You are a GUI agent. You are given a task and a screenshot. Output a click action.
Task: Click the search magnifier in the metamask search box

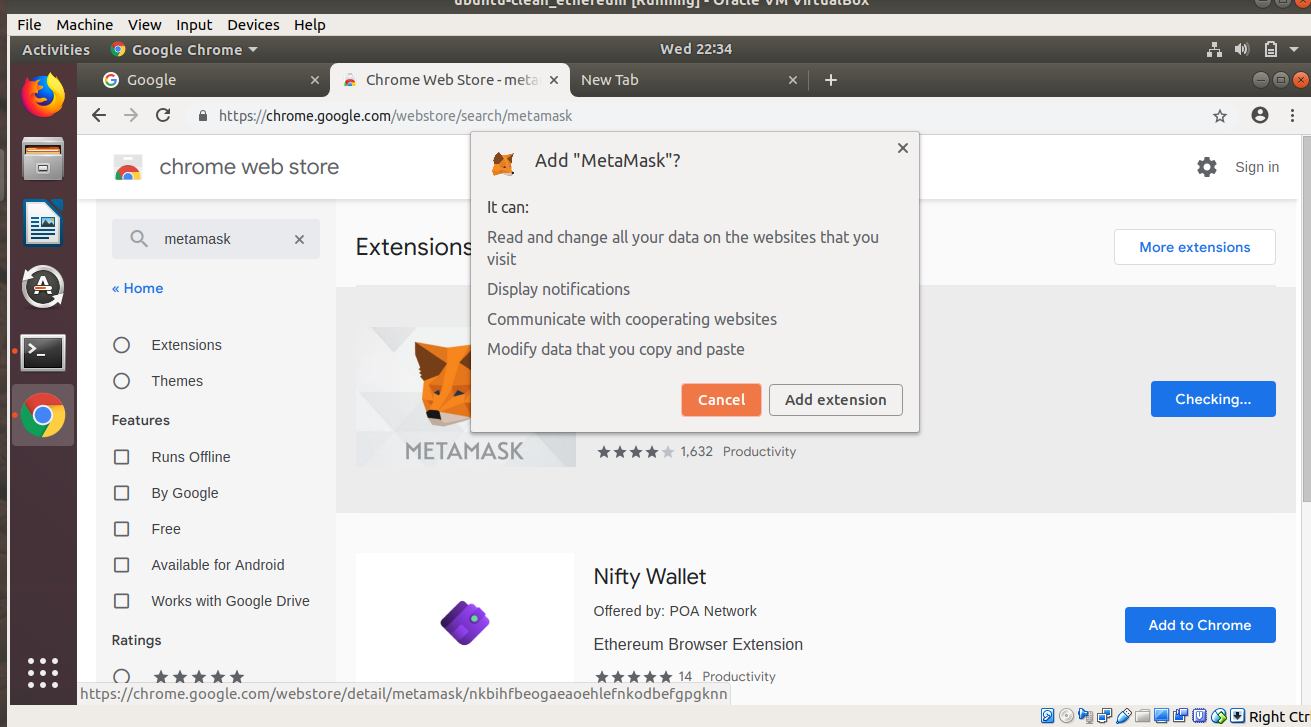[138, 239]
